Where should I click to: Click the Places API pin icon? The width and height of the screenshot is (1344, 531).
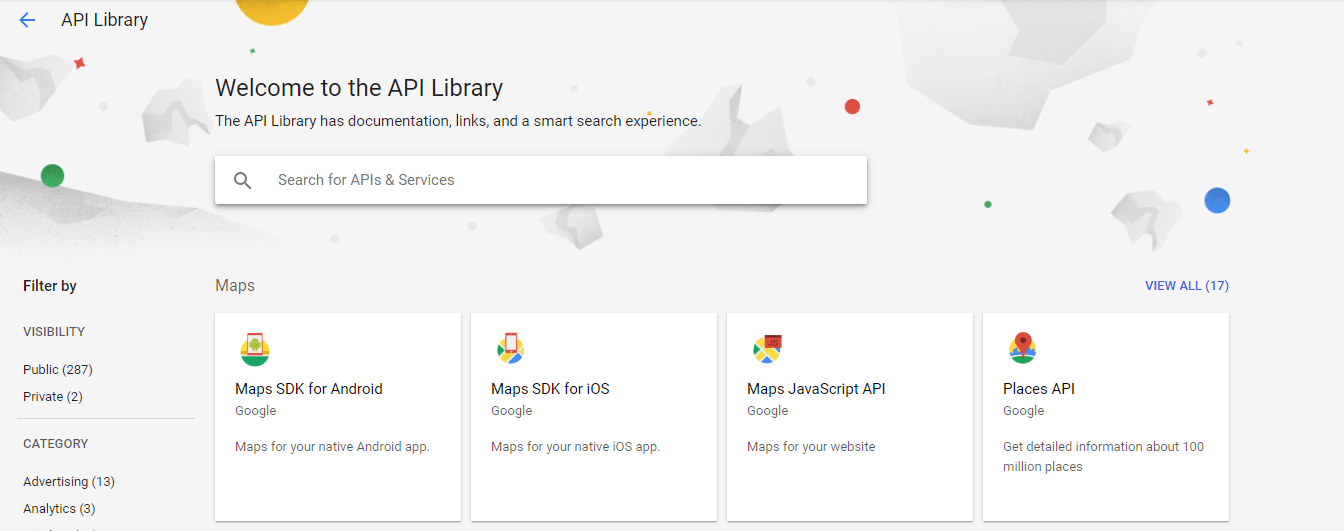coord(1023,348)
